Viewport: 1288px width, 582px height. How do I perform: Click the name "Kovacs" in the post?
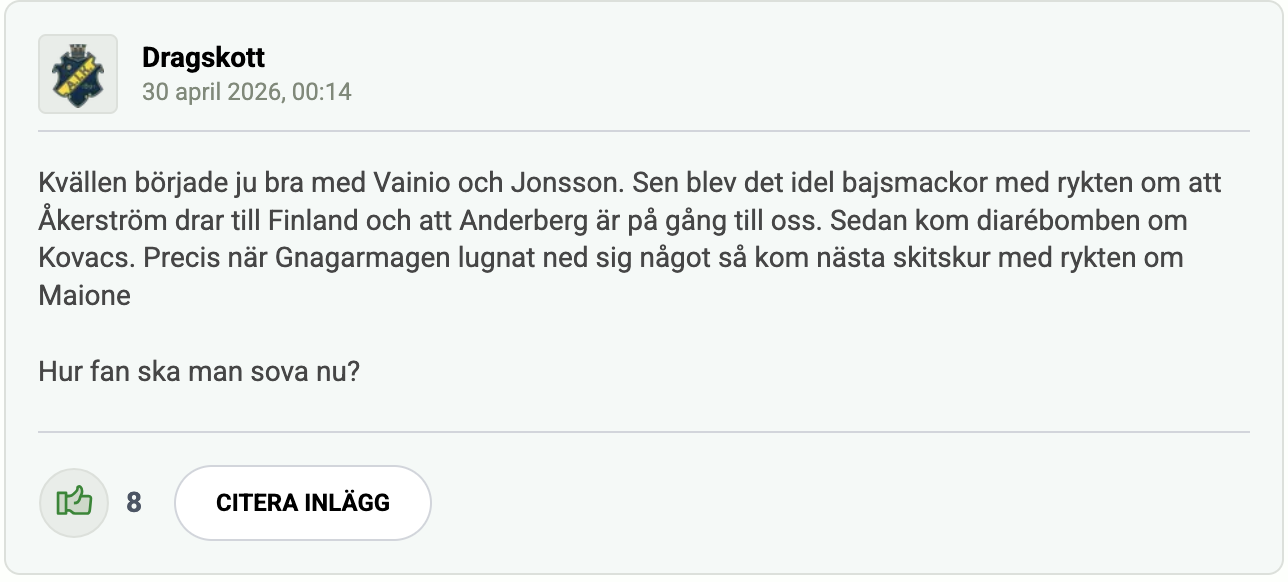85,258
